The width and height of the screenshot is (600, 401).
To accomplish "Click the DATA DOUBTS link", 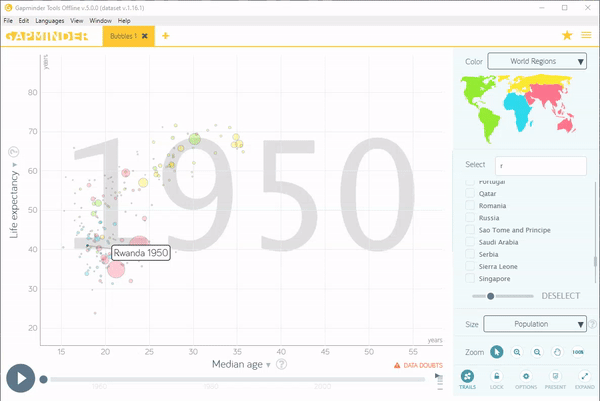I will pyautogui.click(x=423, y=365).
